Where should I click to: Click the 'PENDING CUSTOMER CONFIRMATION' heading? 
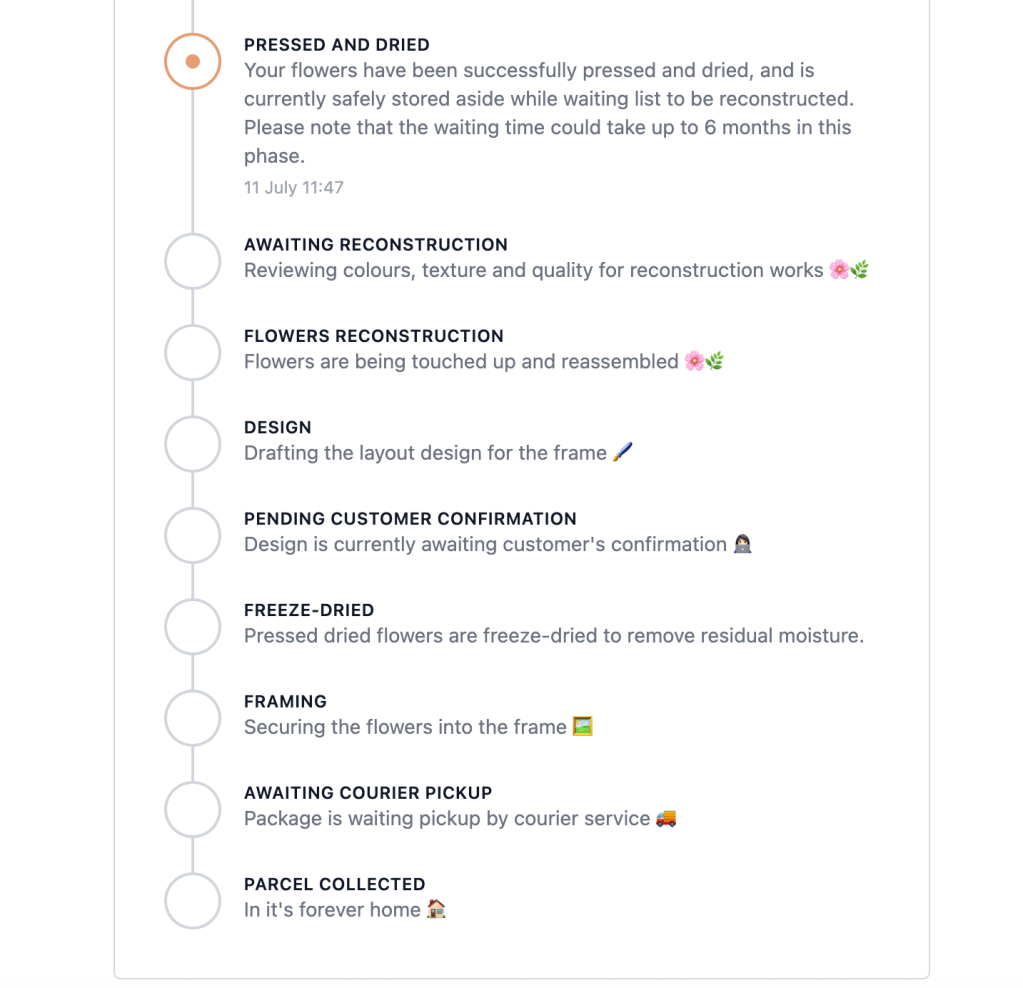click(x=410, y=519)
